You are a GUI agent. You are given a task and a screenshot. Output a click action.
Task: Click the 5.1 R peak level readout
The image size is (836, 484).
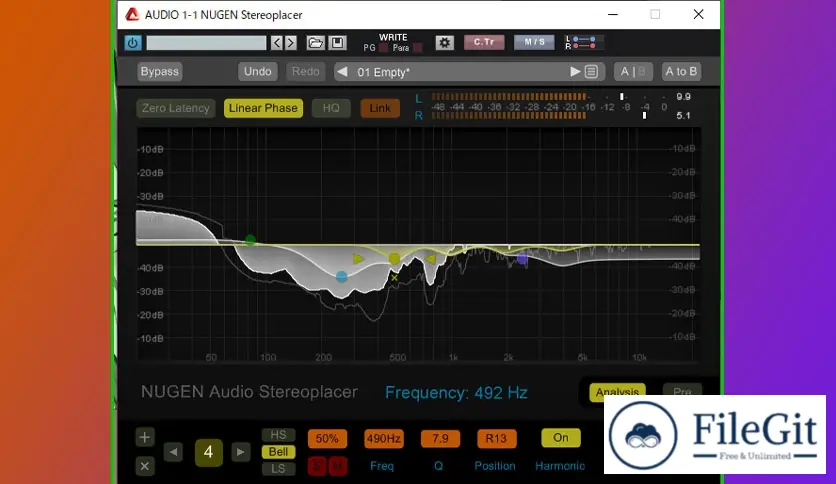coord(684,116)
